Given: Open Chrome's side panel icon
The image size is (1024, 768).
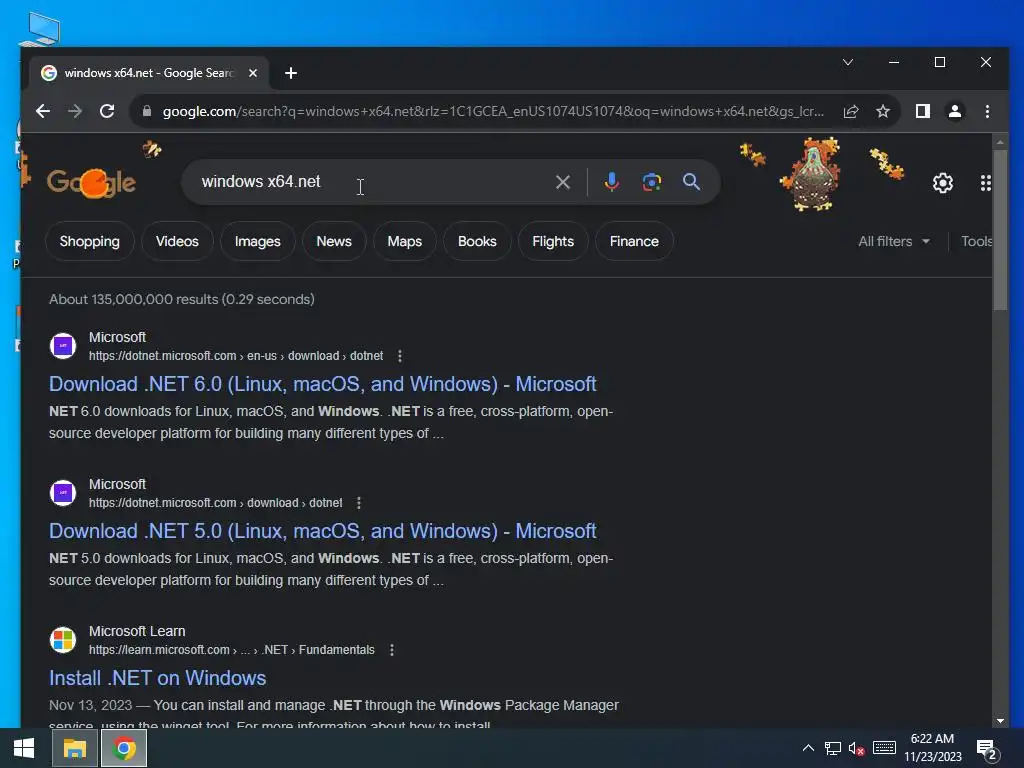Looking at the screenshot, I should coord(923,112).
